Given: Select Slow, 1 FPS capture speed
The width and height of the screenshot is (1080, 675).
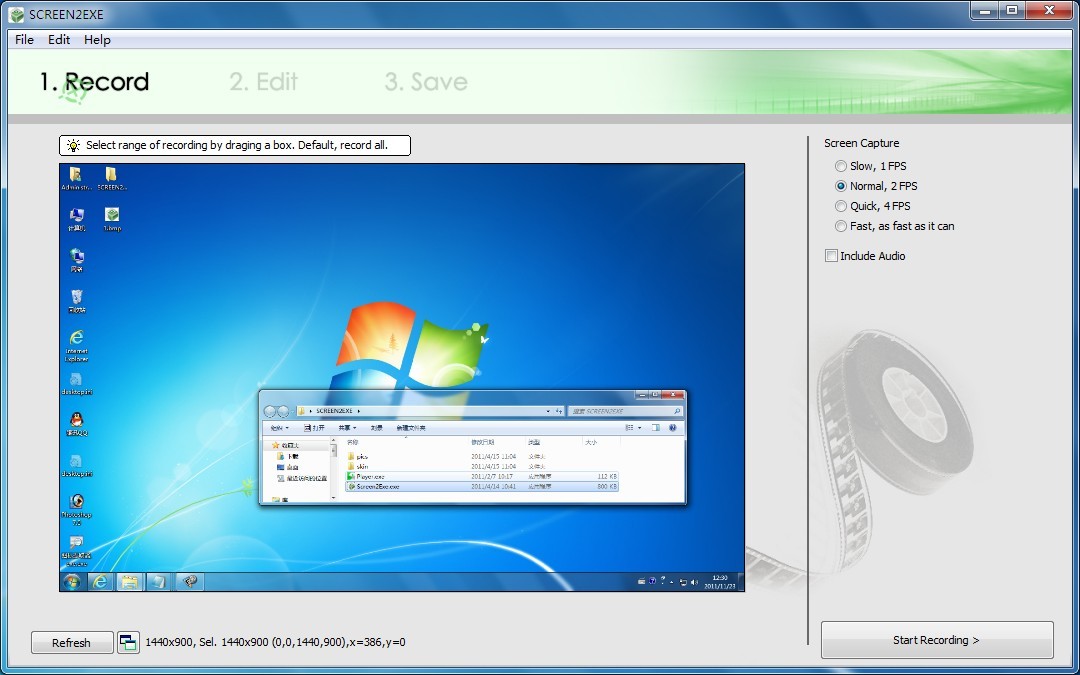Looking at the screenshot, I should [x=841, y=166].
